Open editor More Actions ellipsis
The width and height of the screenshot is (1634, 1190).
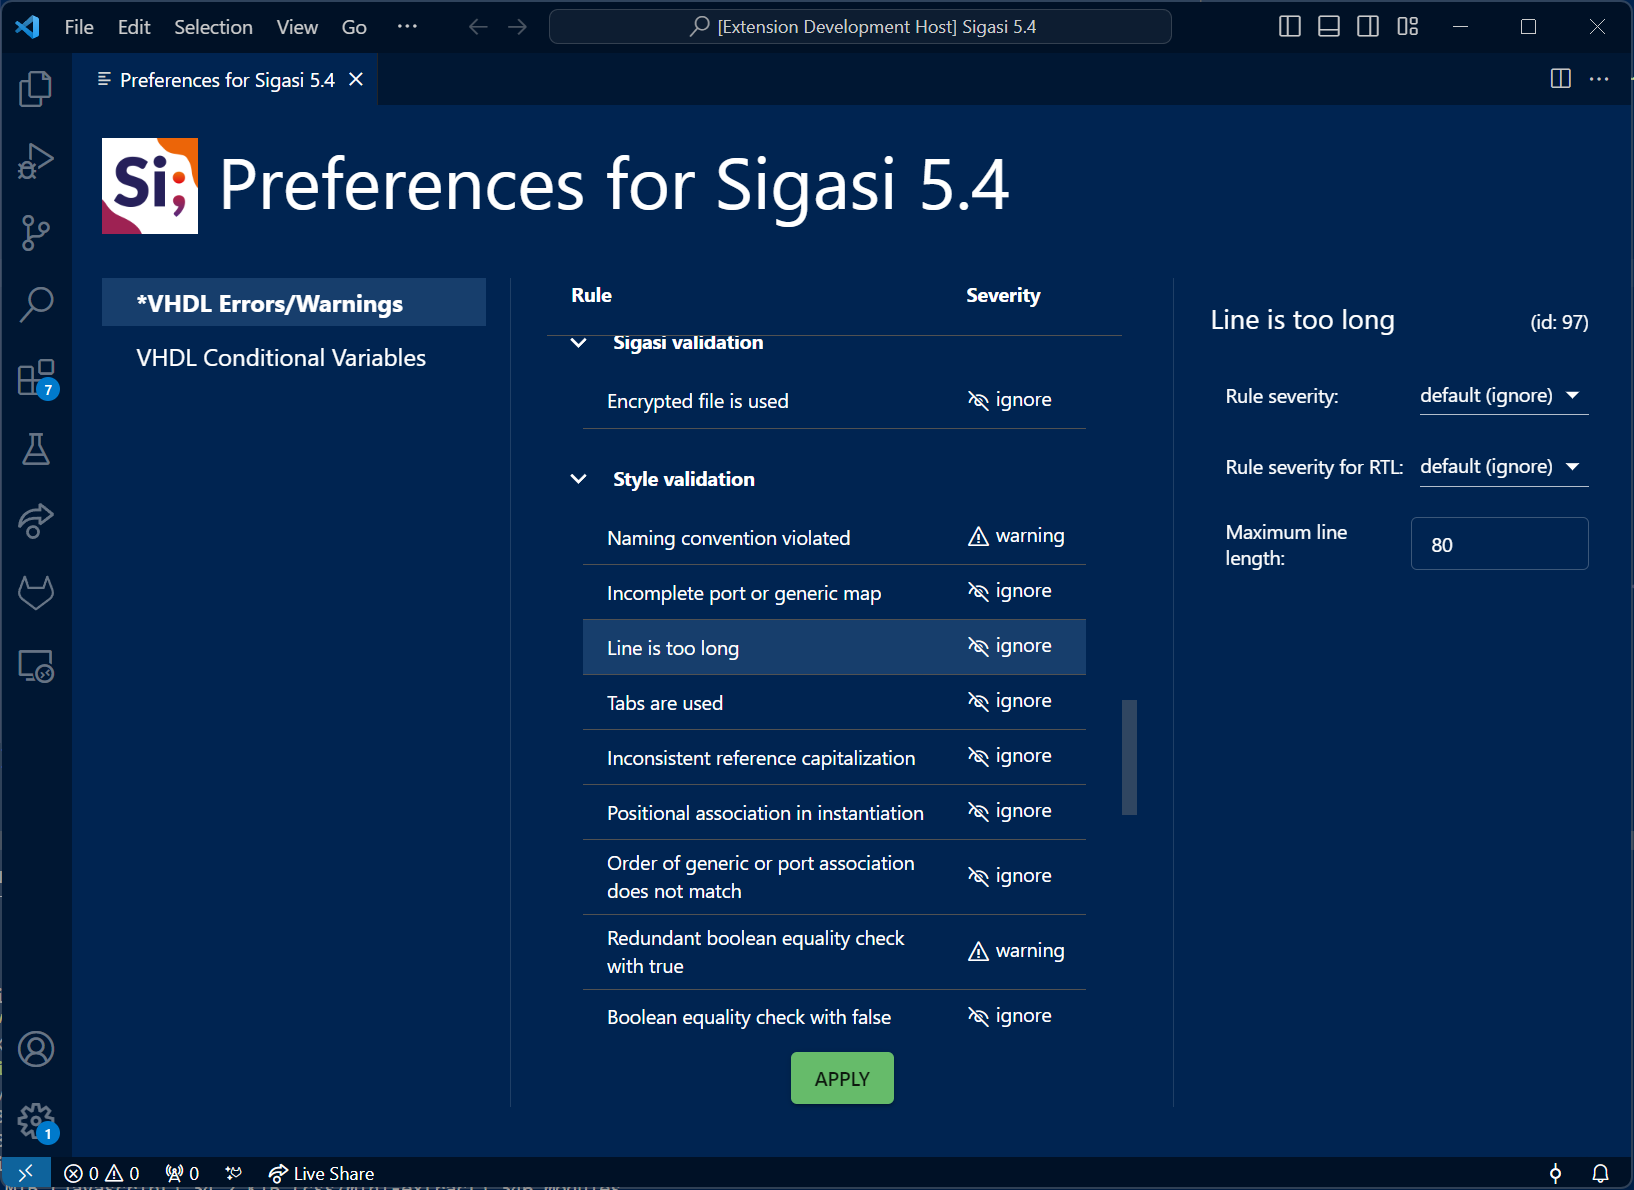coord(1599,79)
